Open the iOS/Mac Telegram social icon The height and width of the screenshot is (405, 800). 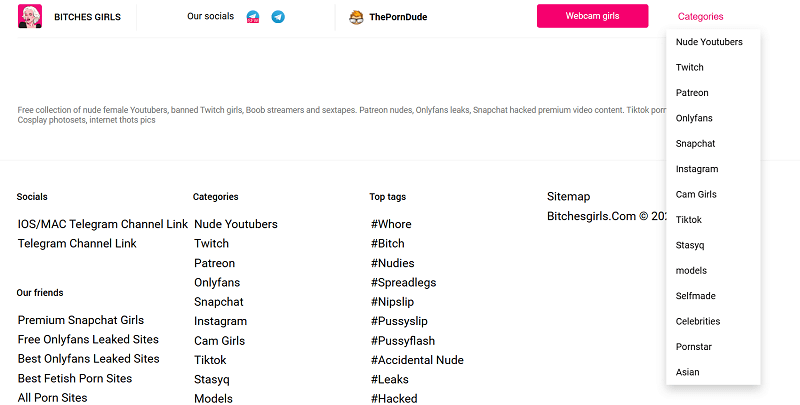[253, 17]
